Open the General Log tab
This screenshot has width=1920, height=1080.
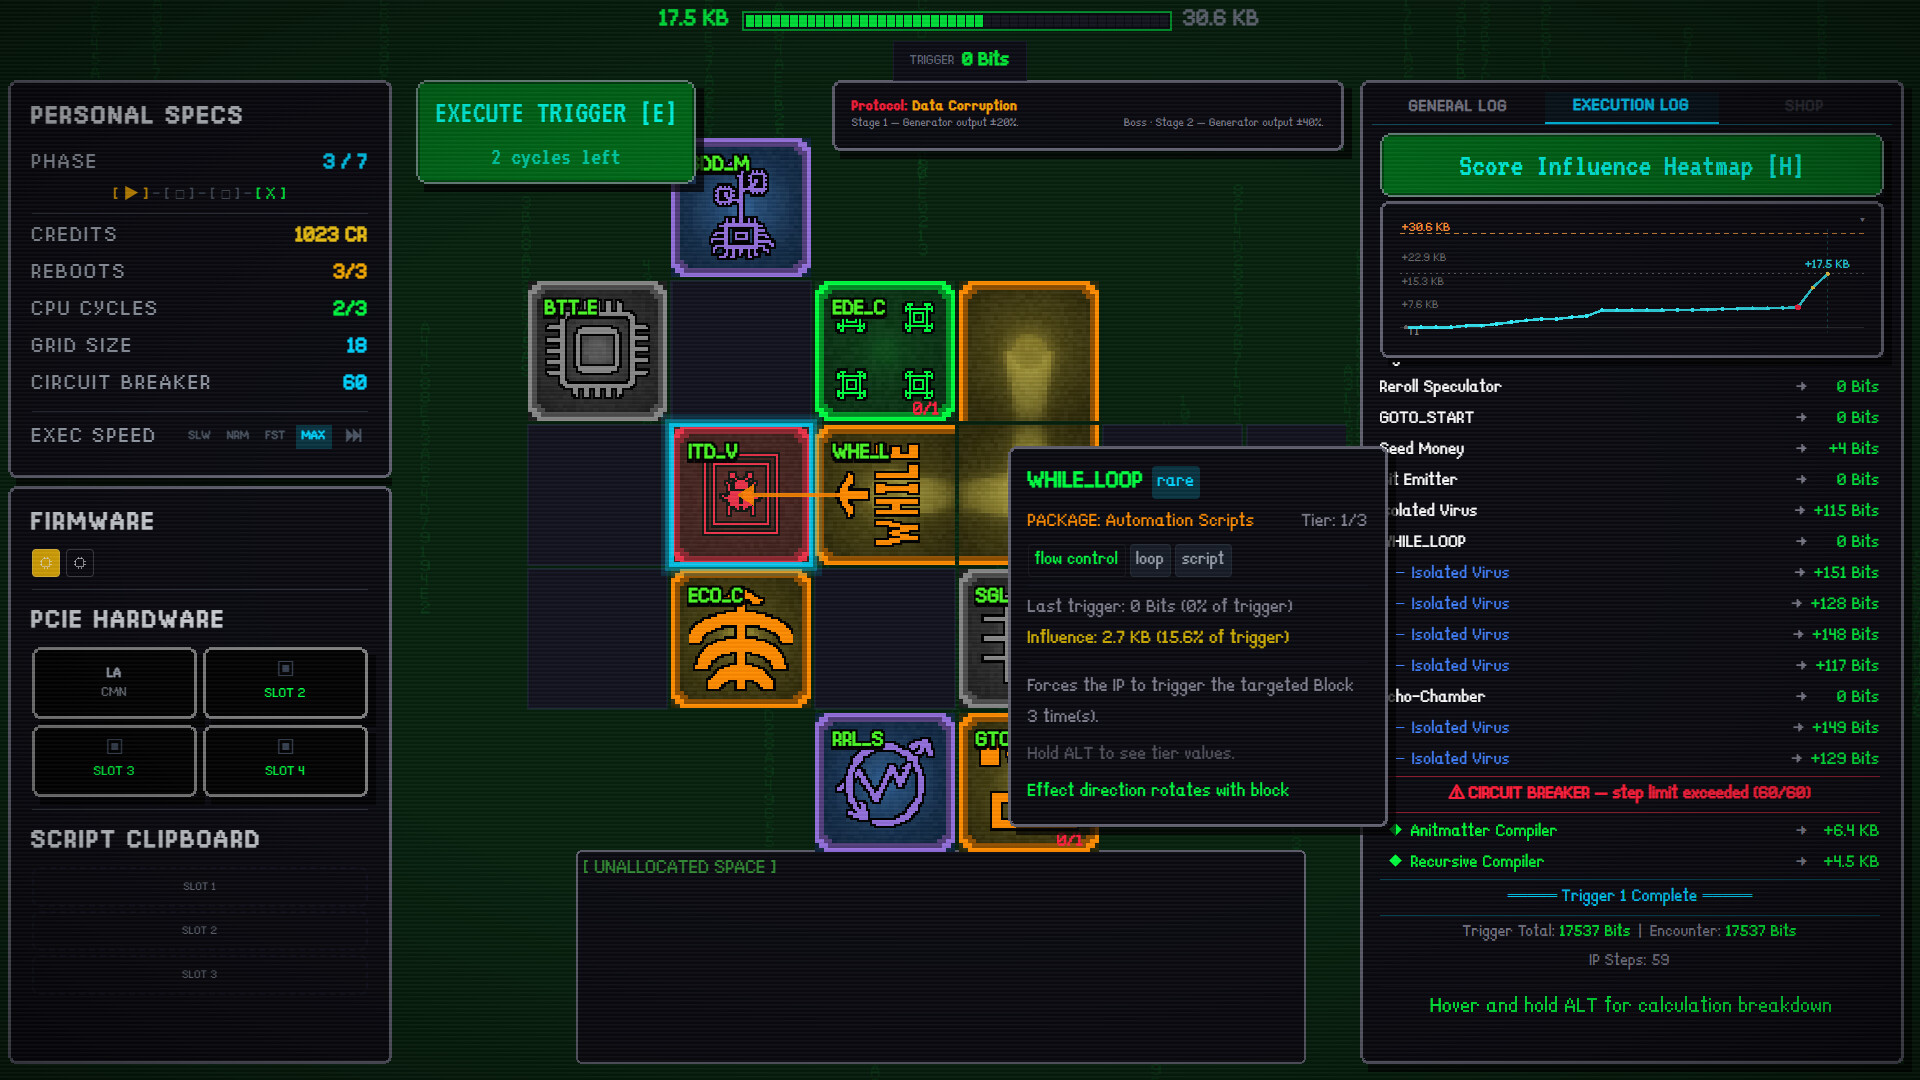[1457, 106]
